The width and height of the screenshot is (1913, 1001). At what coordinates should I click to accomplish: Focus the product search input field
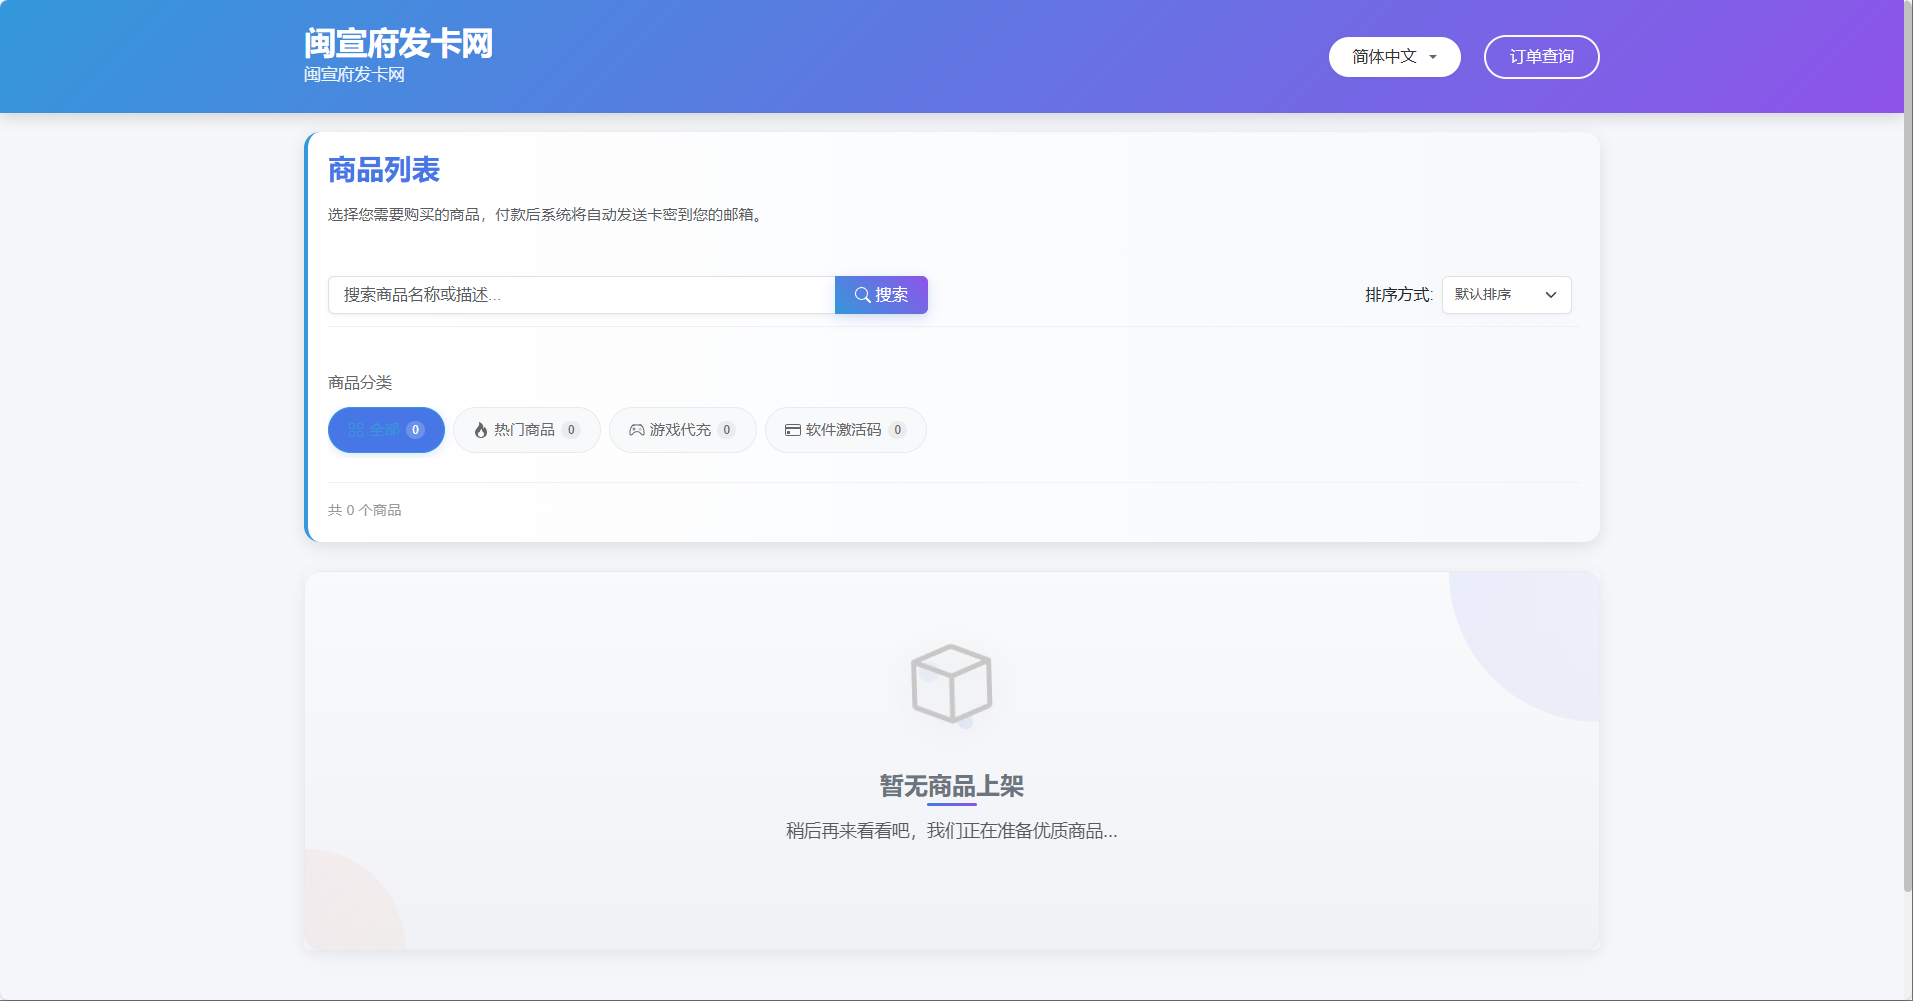(581, 295)
